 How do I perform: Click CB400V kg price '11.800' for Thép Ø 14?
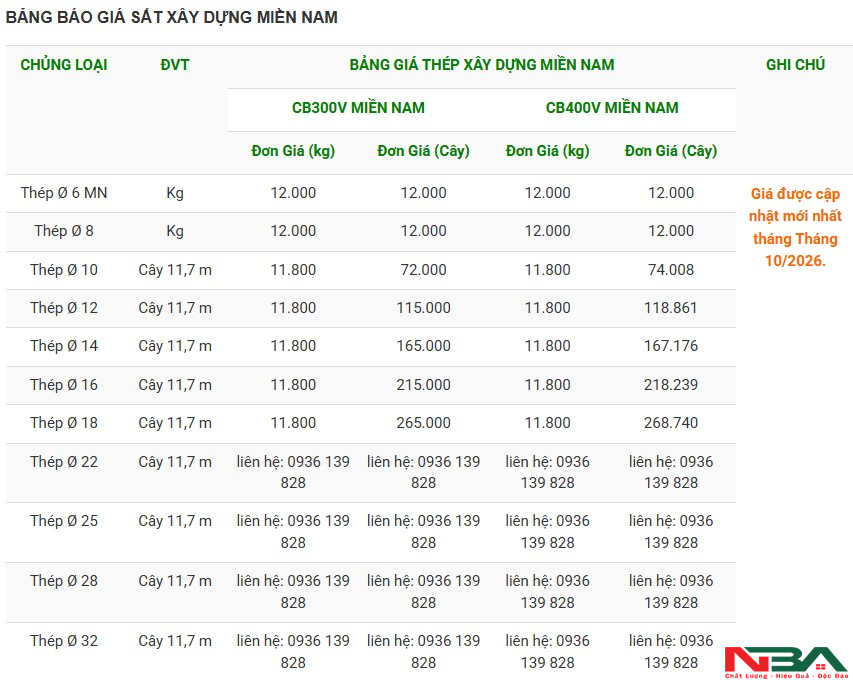[x=547, y=346]
